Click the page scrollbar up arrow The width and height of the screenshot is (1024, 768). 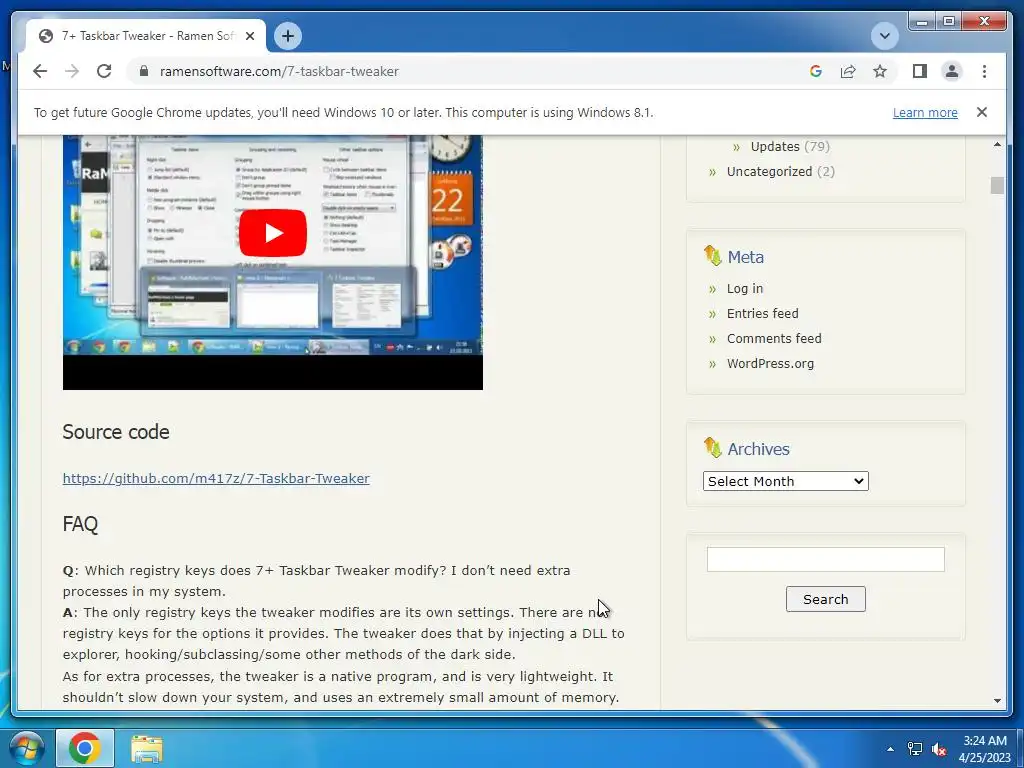click(x=997, y=144)
